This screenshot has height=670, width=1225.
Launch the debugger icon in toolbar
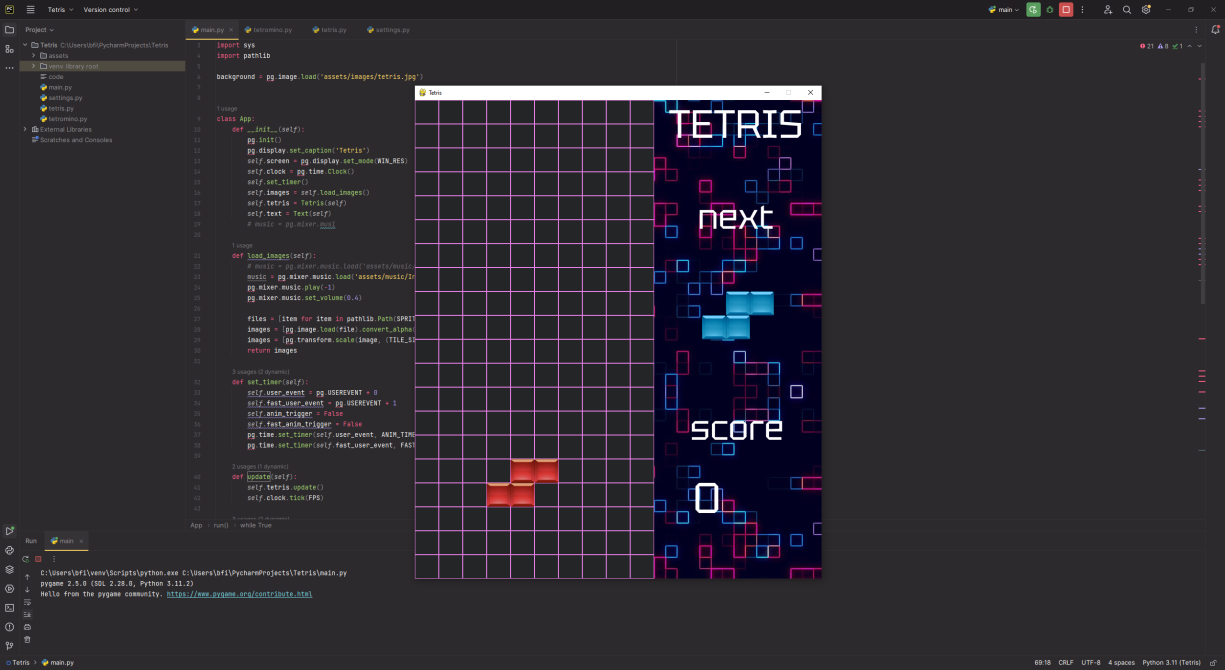point(1049,9)
